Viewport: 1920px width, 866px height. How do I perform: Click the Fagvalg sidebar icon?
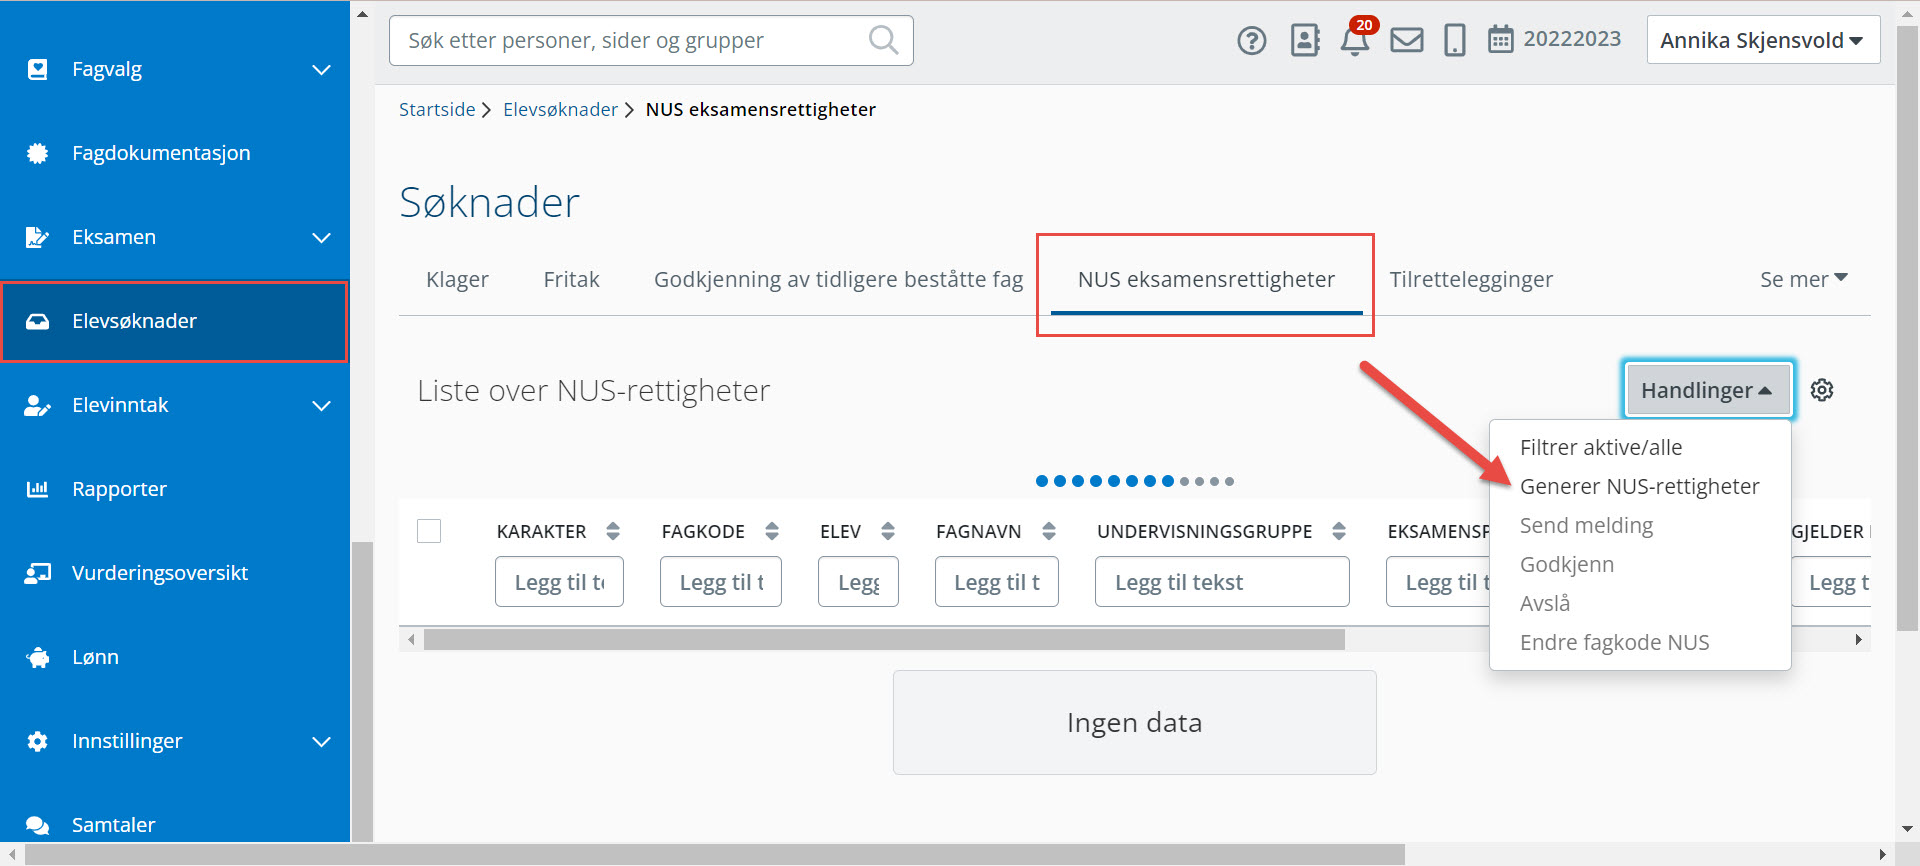tap(37, 69)
